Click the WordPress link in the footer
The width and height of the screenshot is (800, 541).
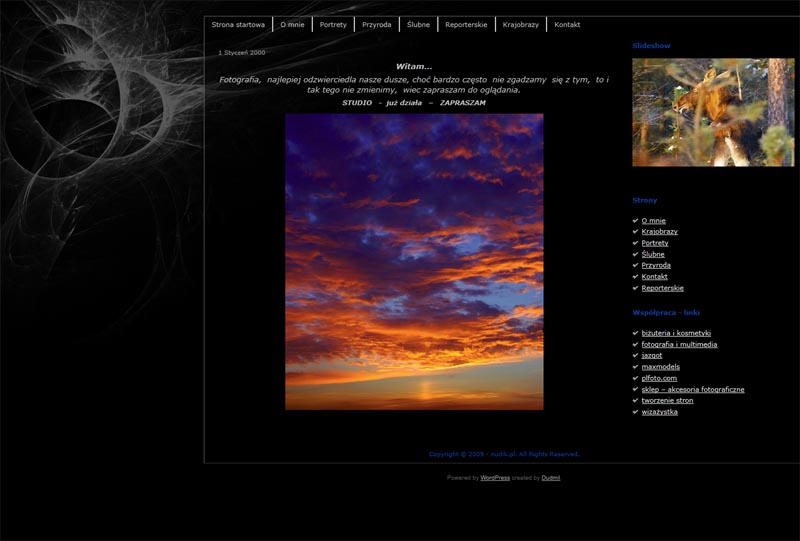(495, 478)
